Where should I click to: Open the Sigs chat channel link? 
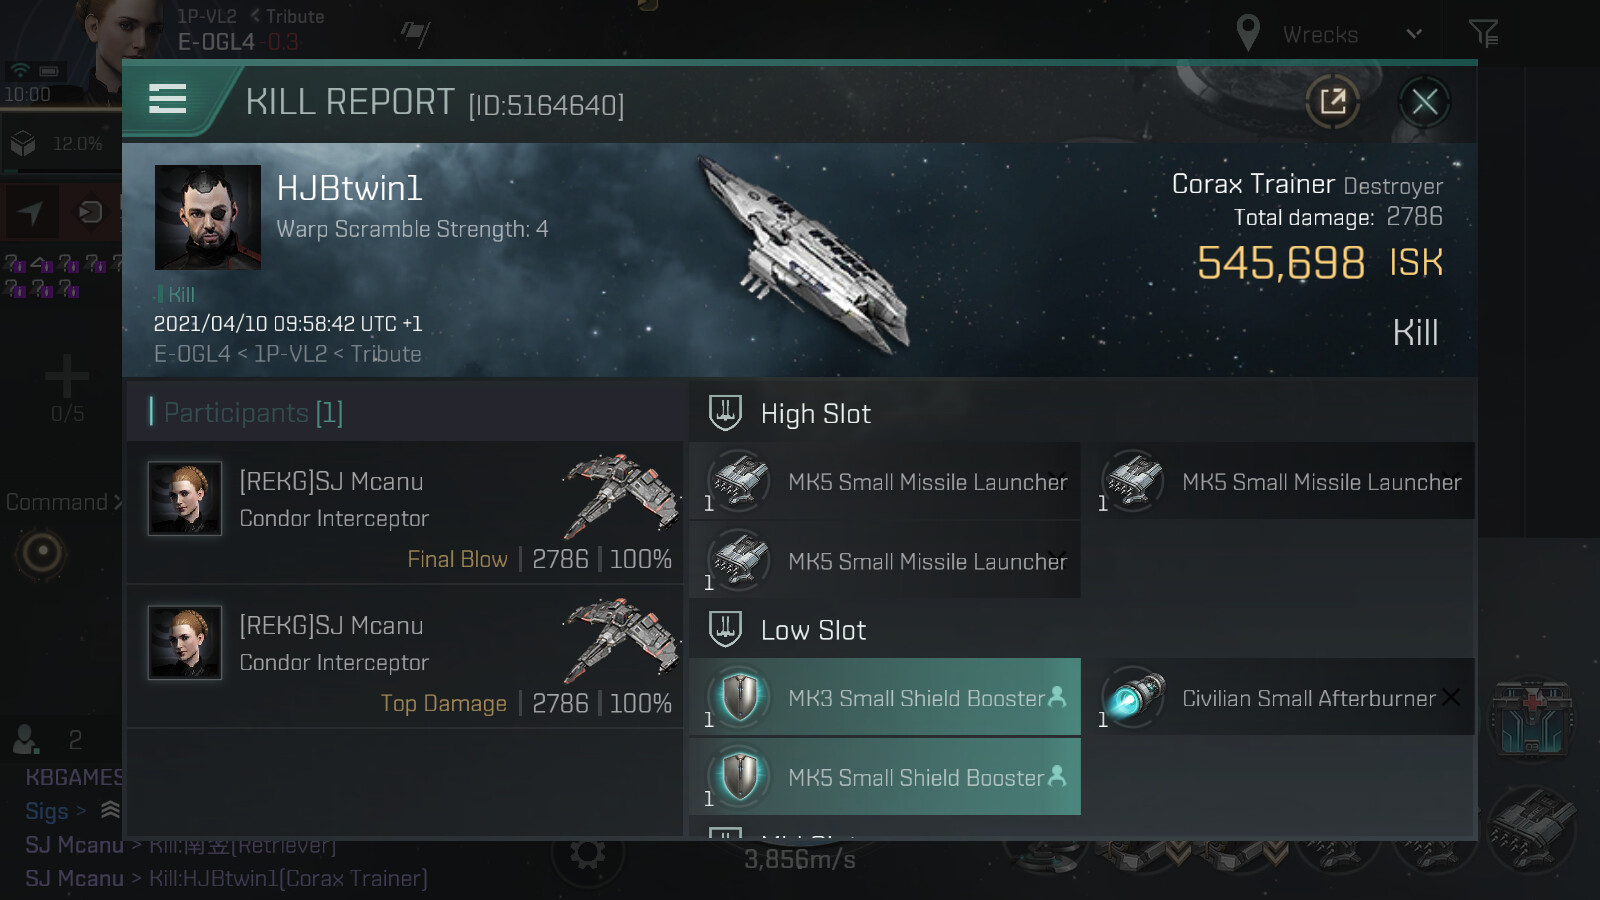coord(46,811)
